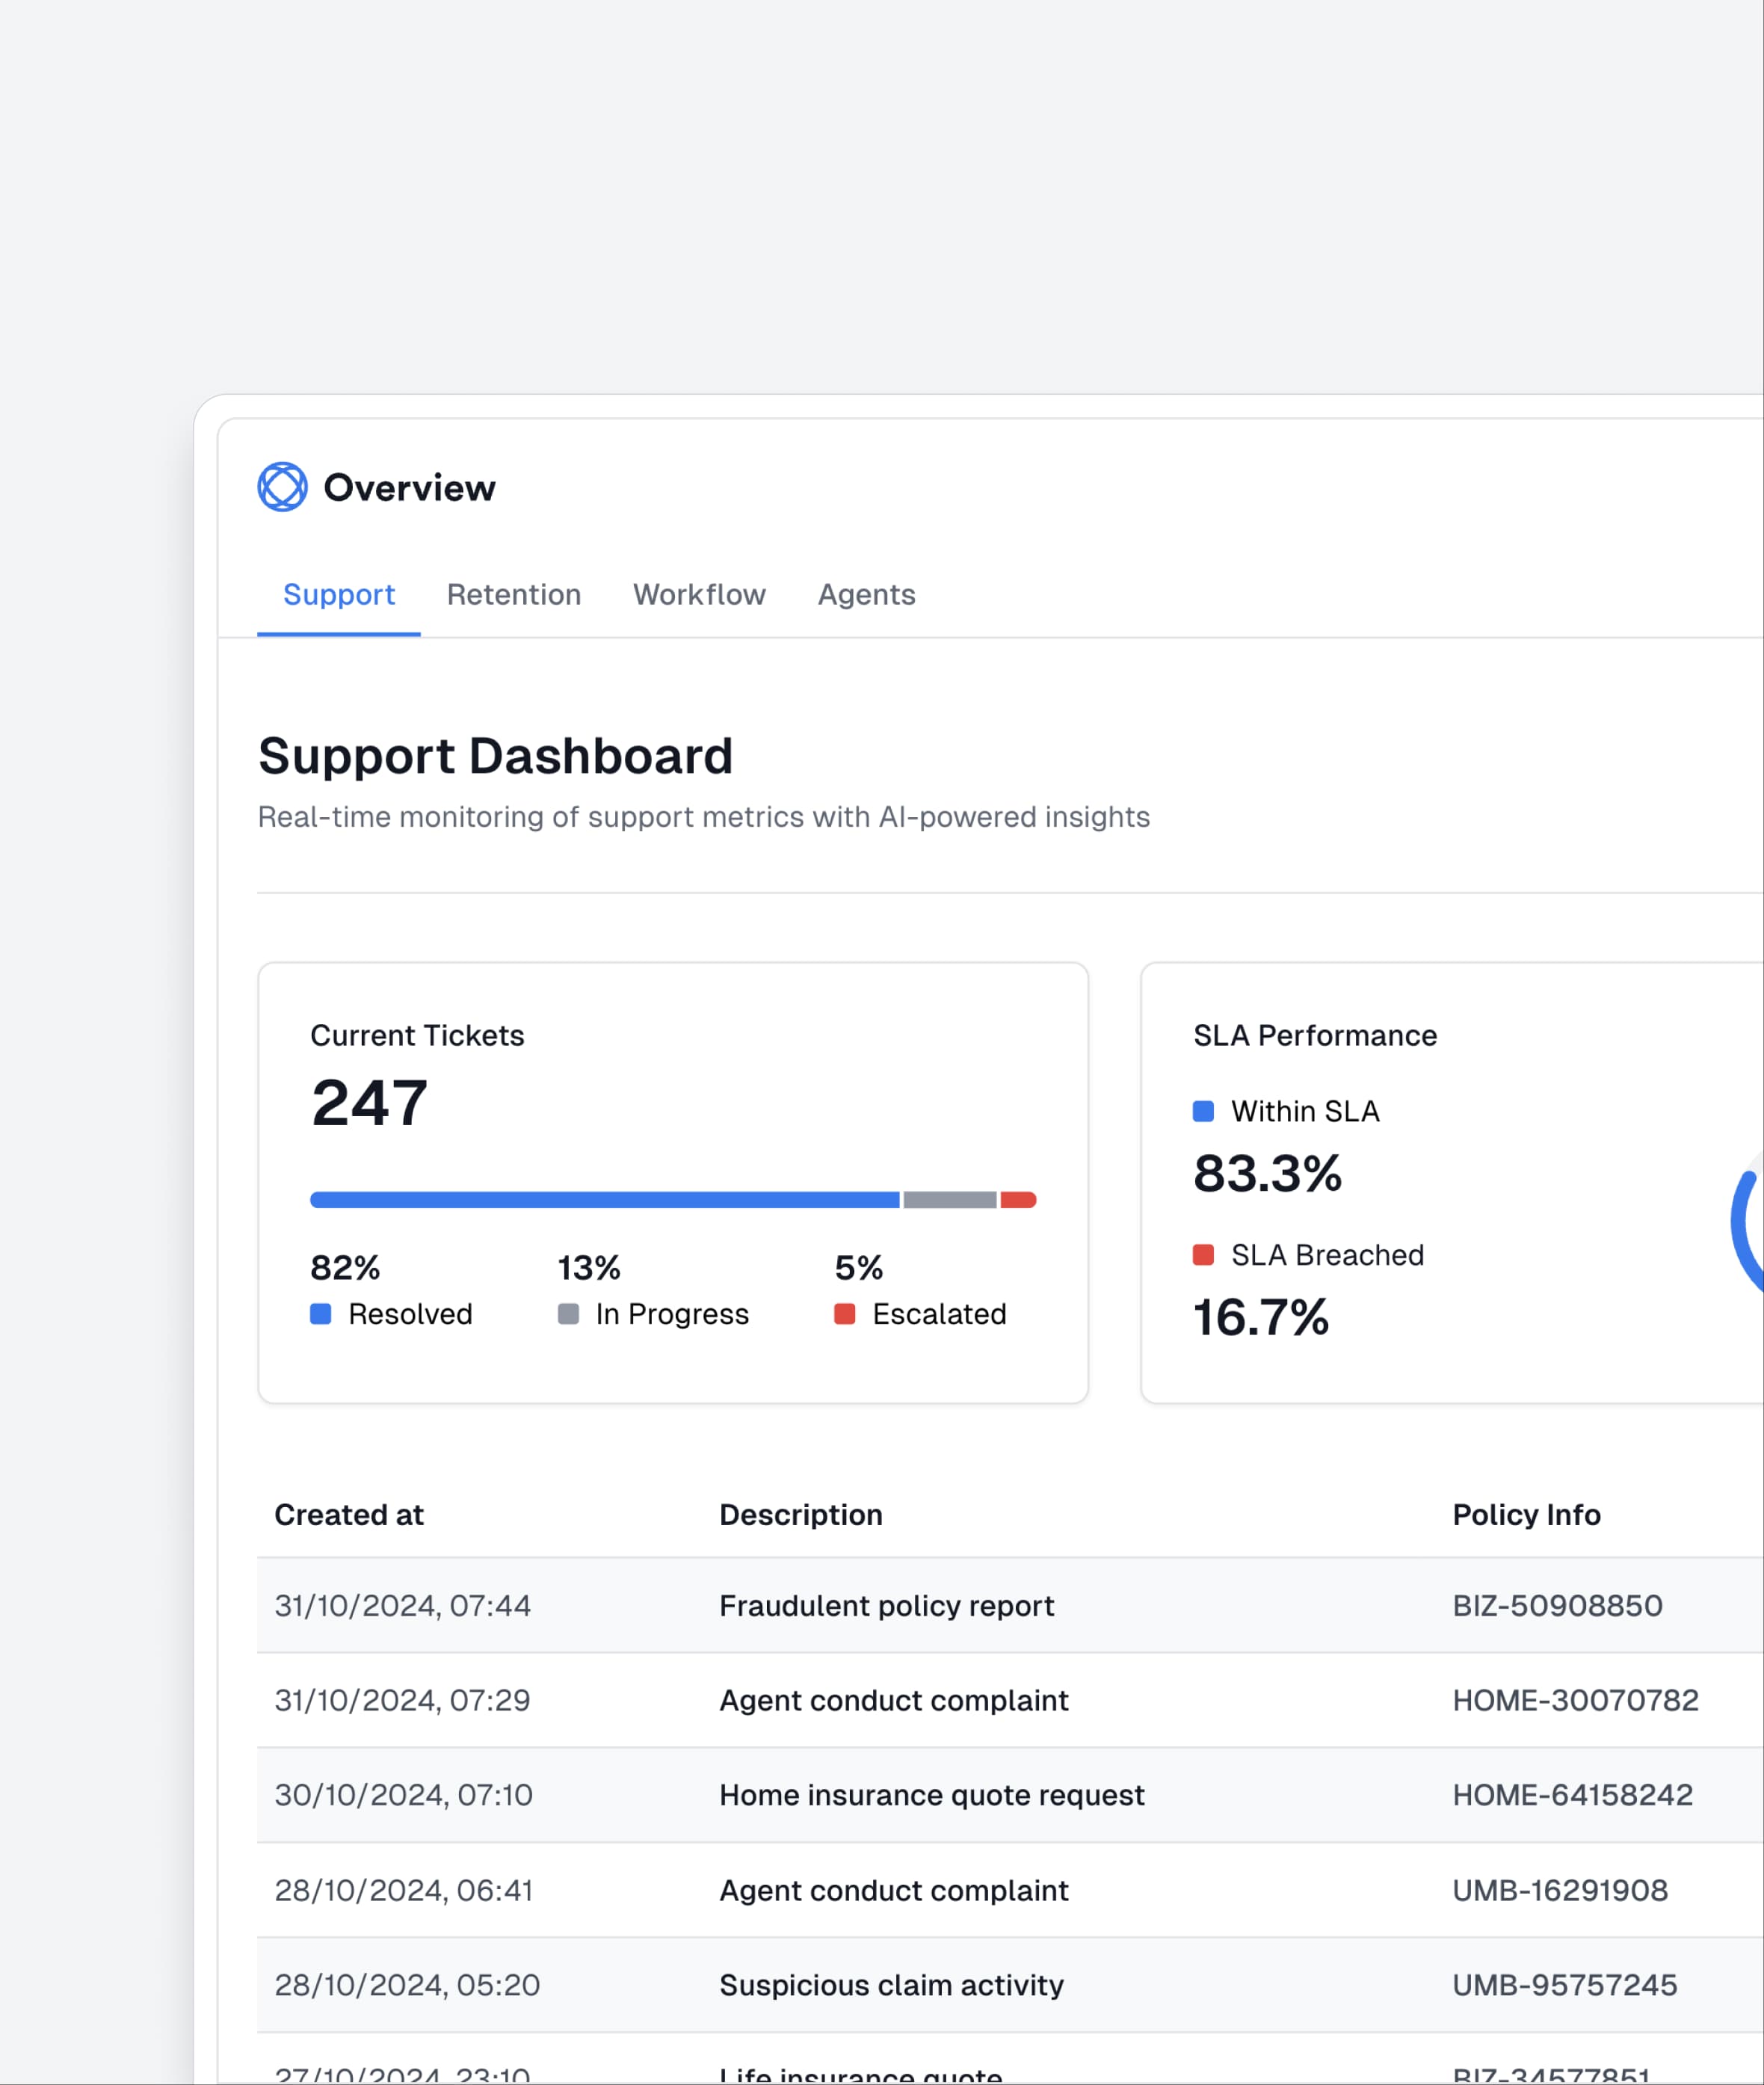
Task: Select the blue Resolved legend marker
Action: (x=321, y=1314)
